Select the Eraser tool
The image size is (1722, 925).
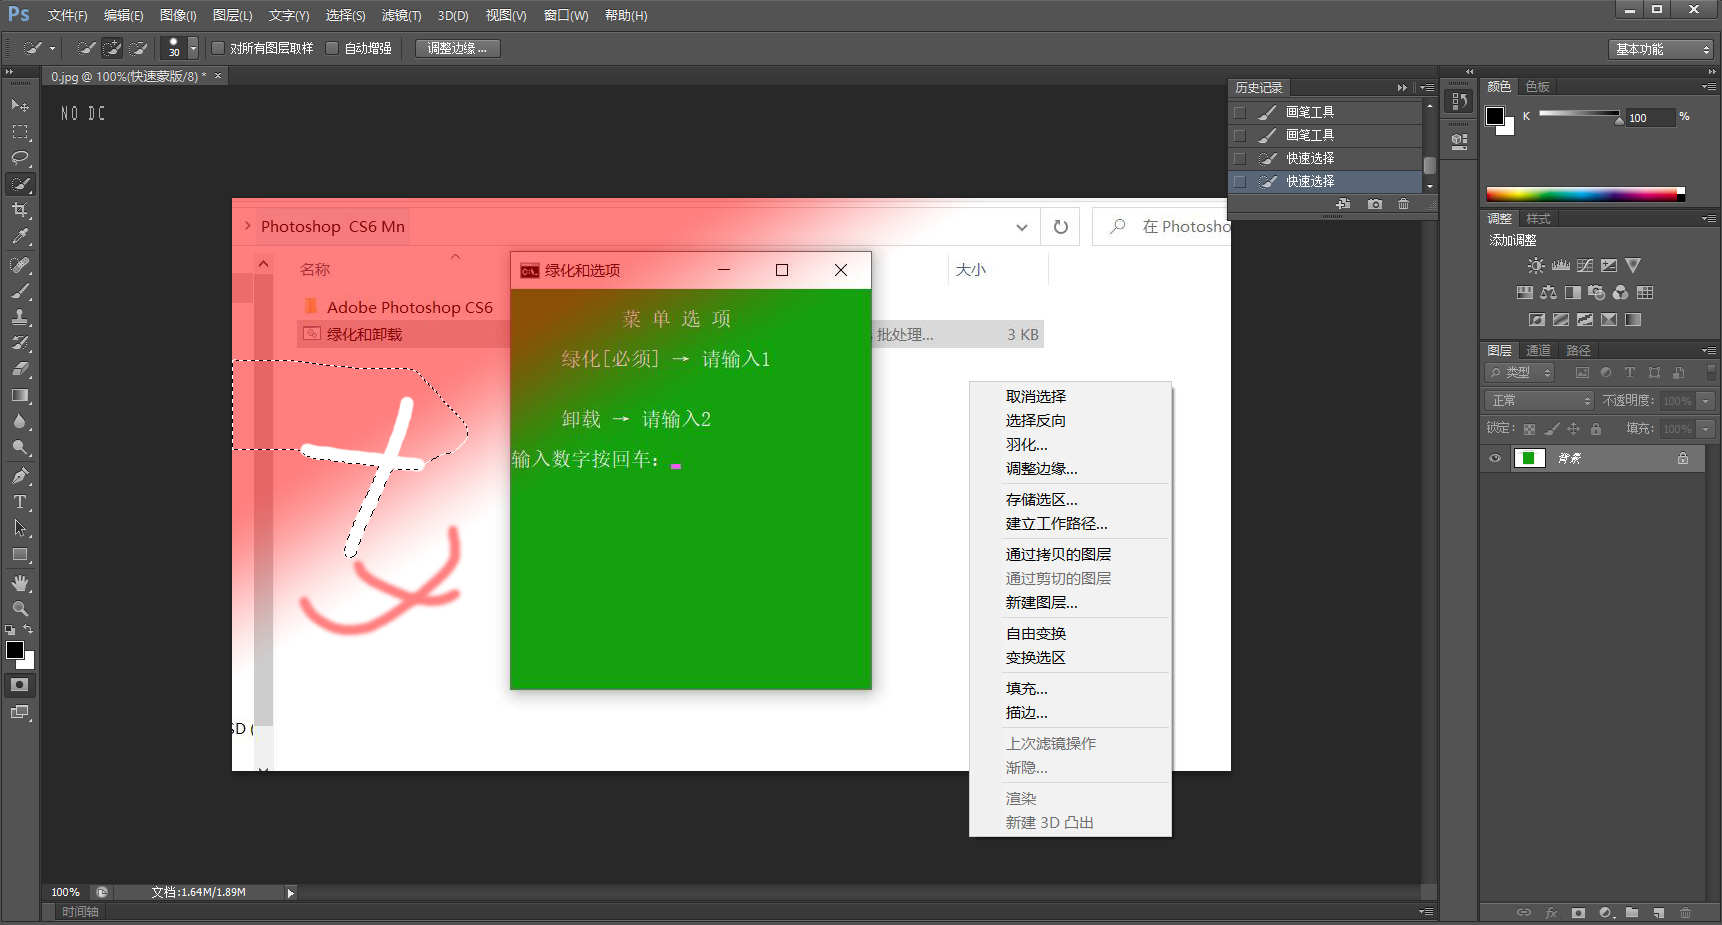[20, 369]
